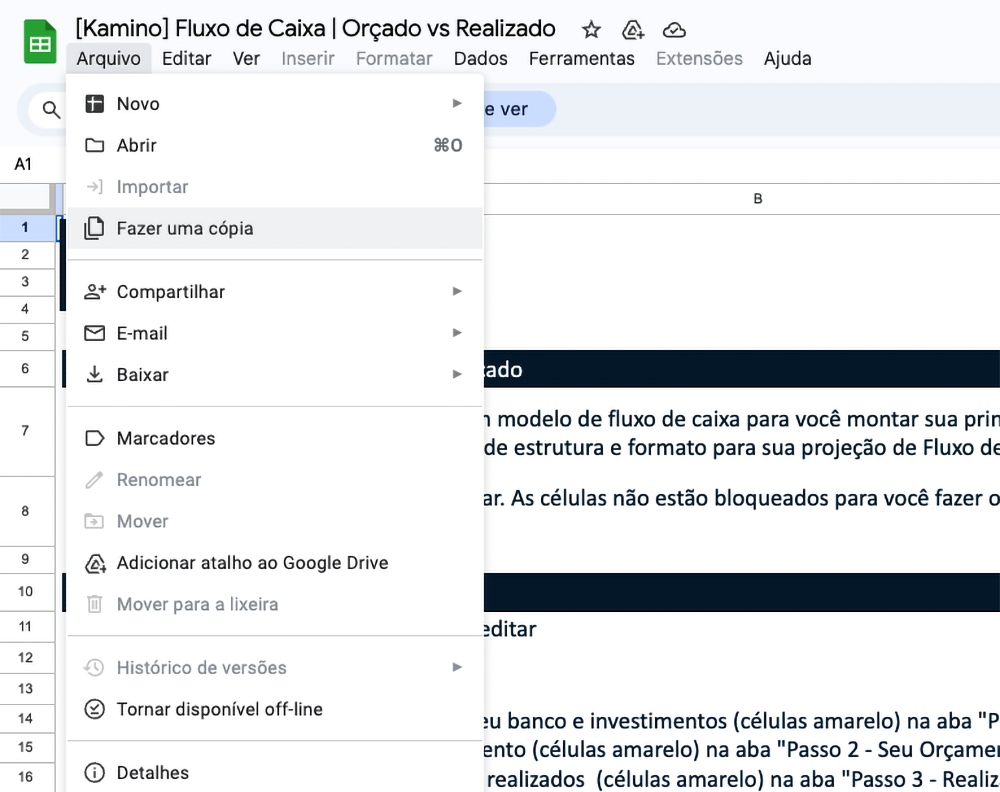This screenshot has height=792, width=1000.
Task: Click the 'Ajuda' help menu
Action: pyautogui.click(x=787, y=58)
